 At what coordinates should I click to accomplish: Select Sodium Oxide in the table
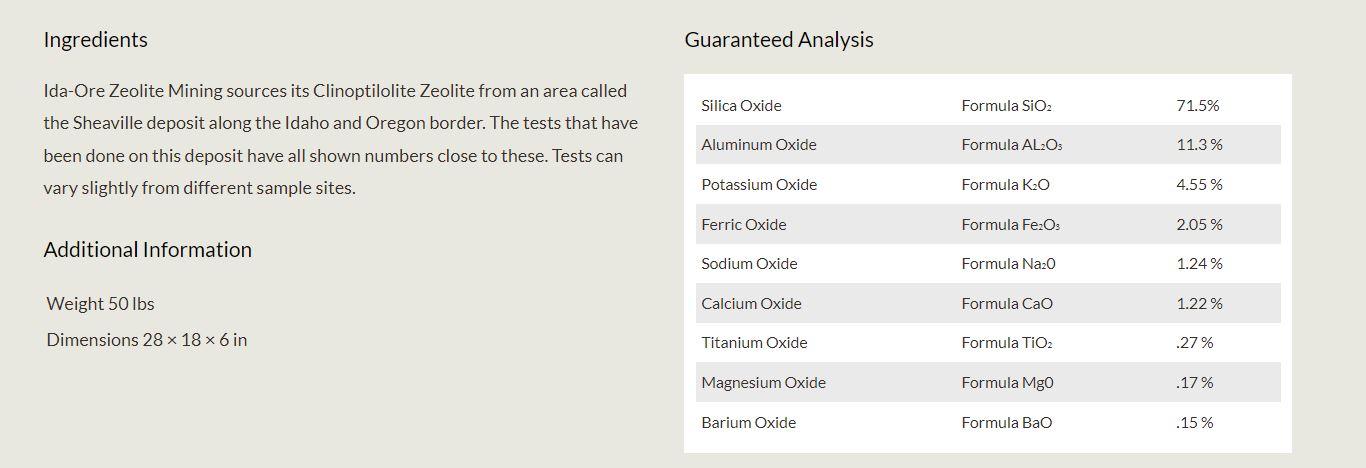click(x=749, y=264)
